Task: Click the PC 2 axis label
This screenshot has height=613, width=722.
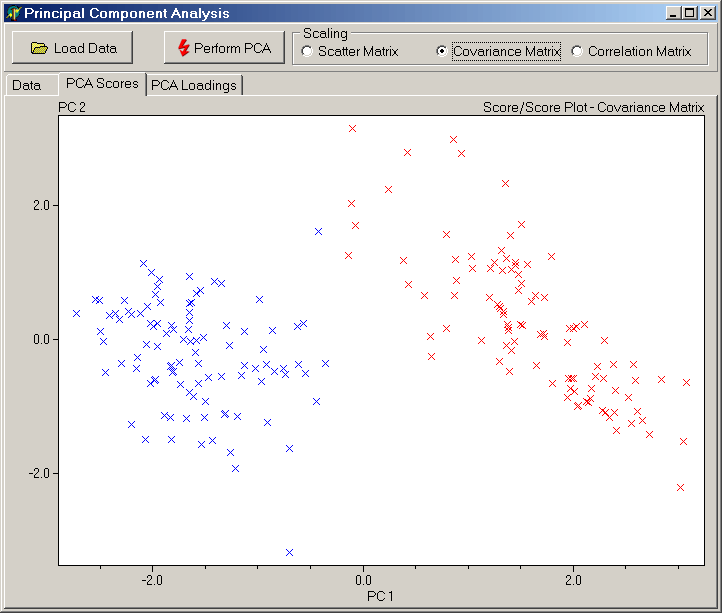Action: pos(72,107)
